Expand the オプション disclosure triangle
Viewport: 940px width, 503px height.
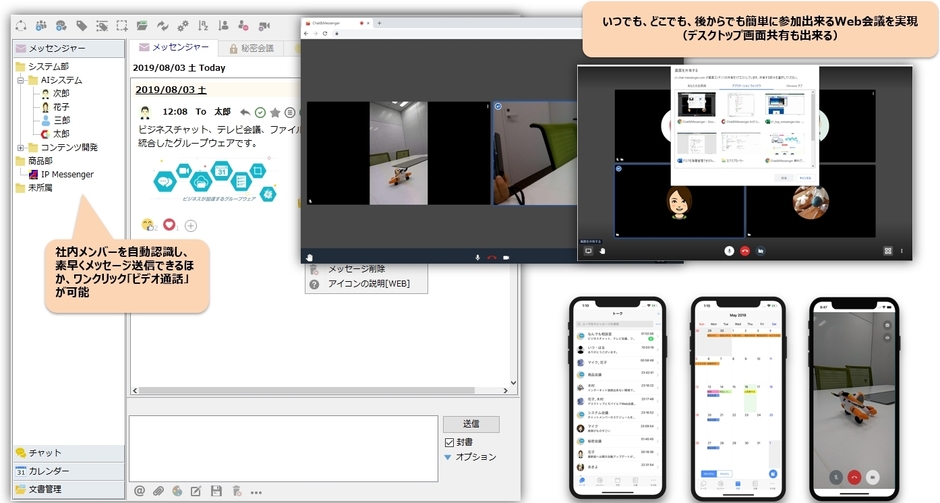(448, 457)
